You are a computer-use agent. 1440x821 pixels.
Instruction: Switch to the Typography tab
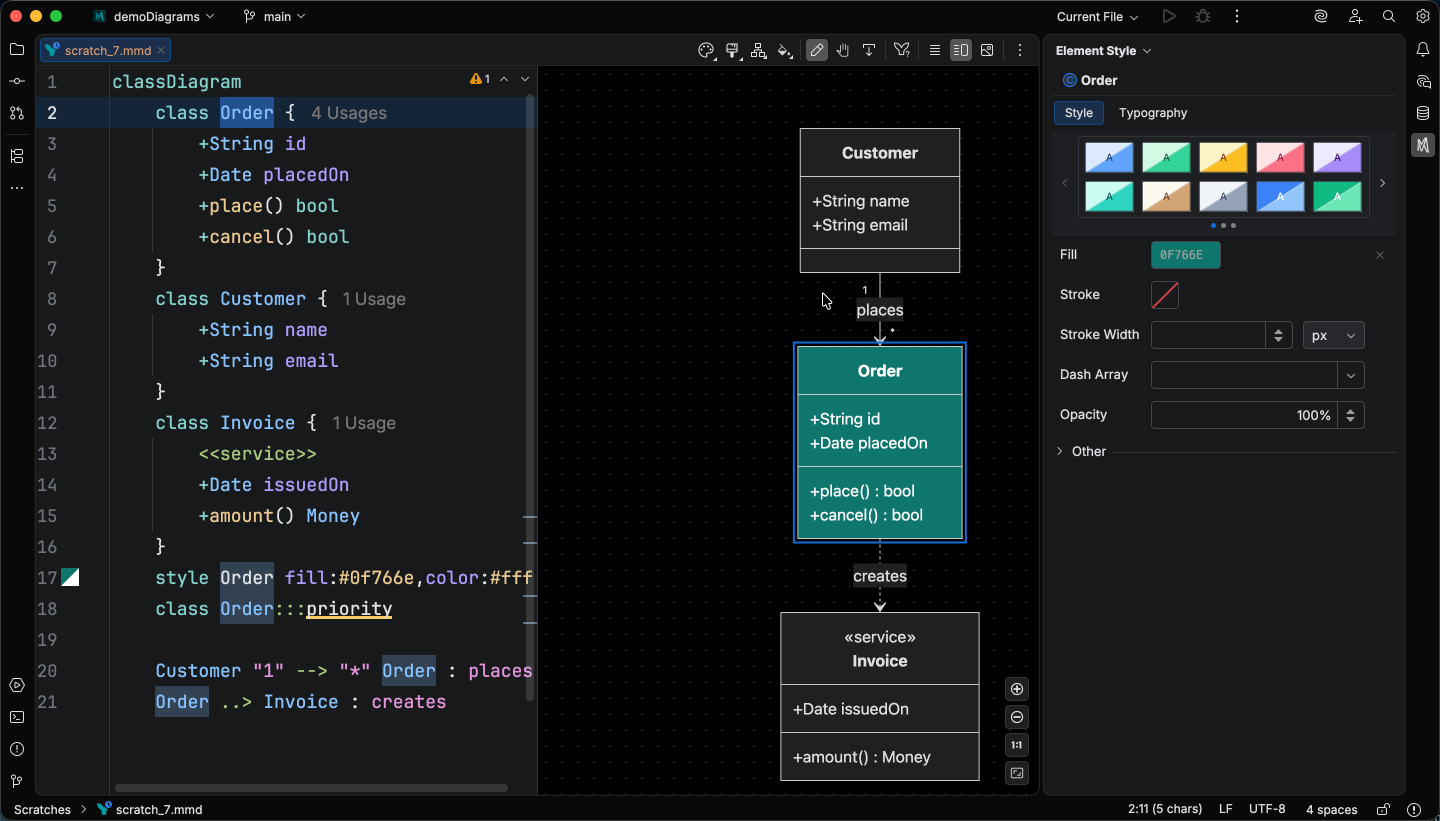pyautogui.click(x=1153, y=113)
